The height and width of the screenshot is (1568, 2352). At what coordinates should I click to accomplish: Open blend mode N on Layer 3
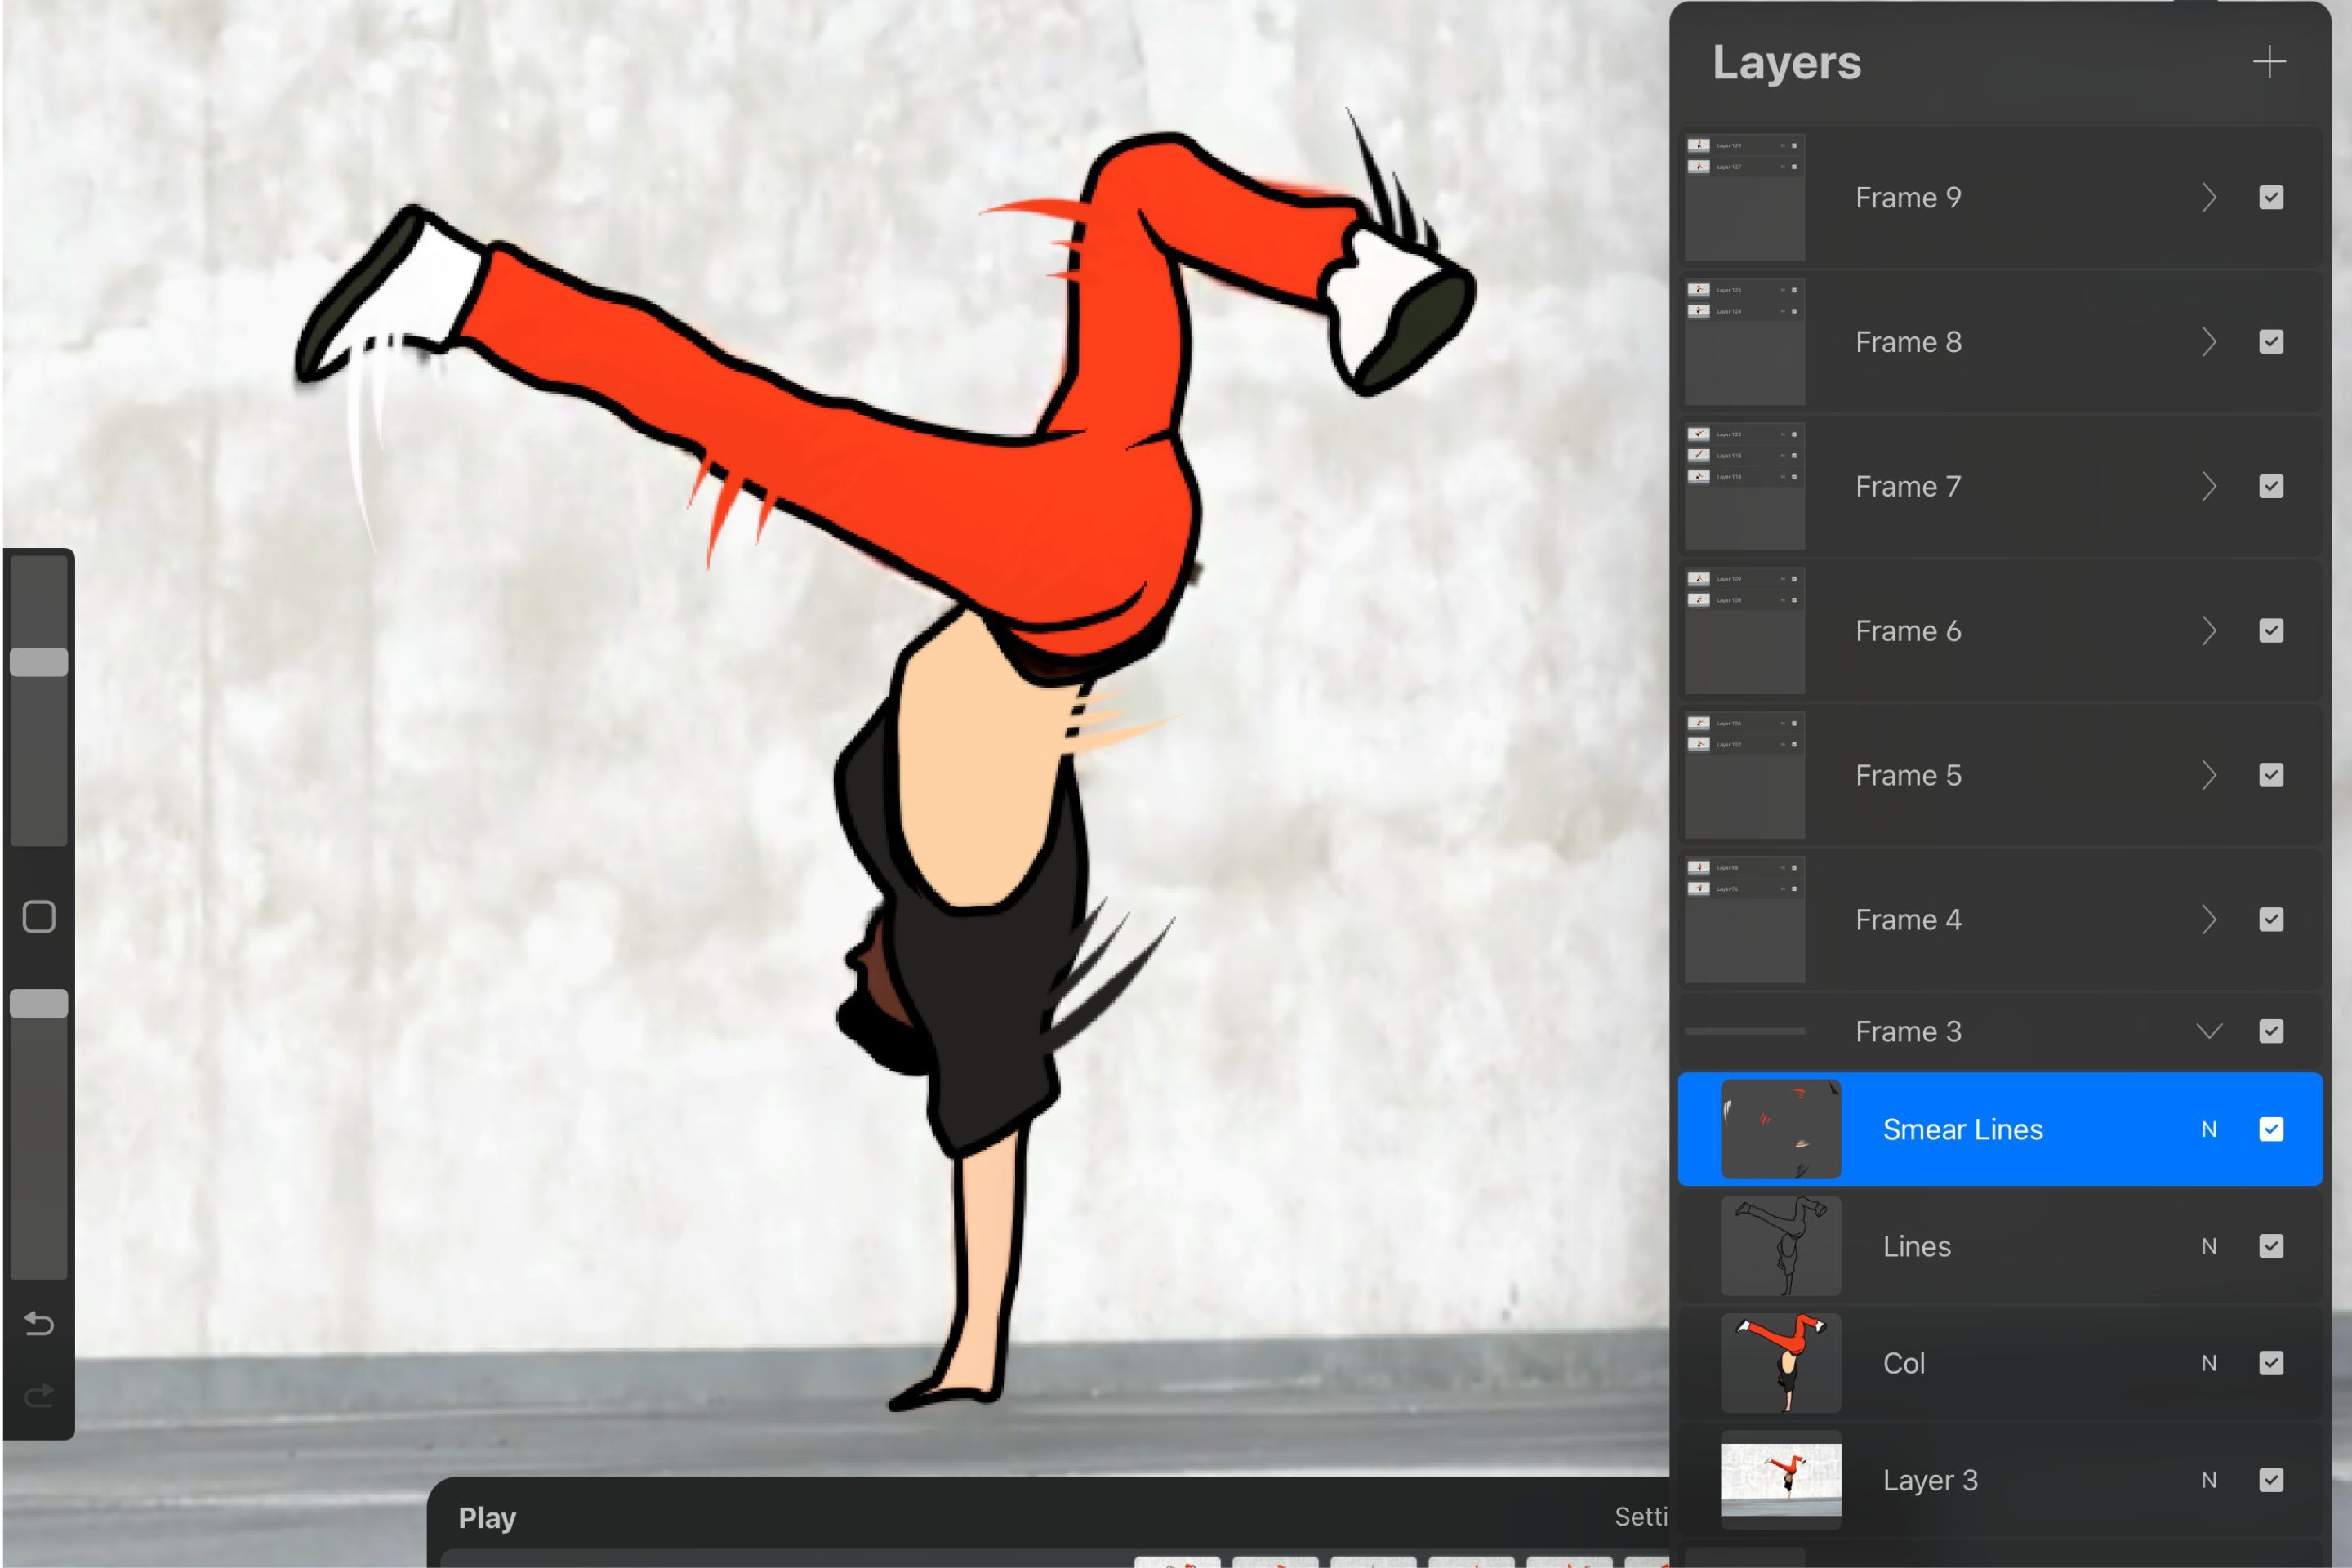2208,1480
